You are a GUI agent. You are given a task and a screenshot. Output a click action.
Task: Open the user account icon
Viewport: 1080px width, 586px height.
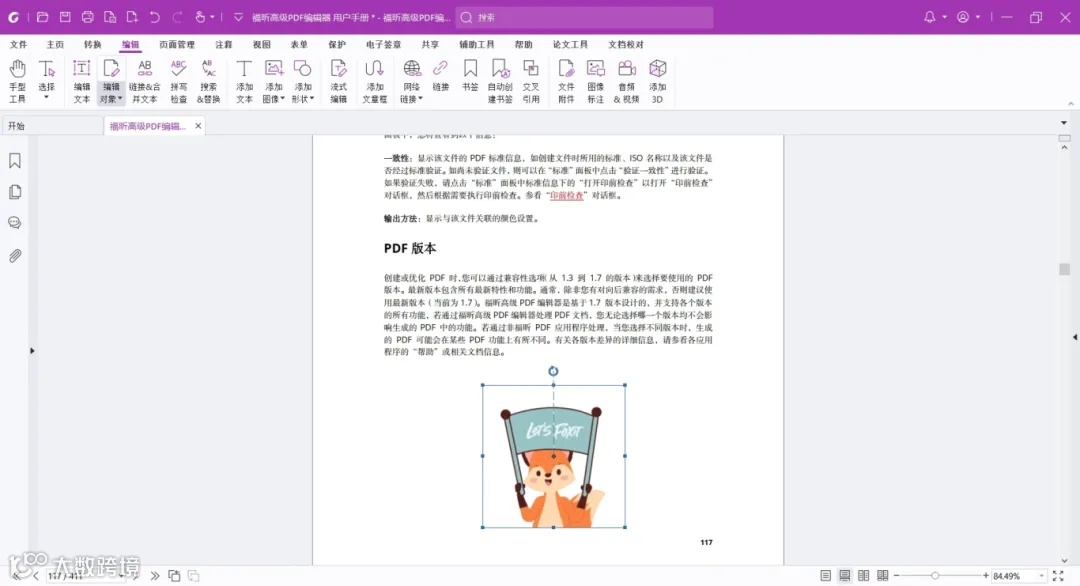[x=963, y=17]
